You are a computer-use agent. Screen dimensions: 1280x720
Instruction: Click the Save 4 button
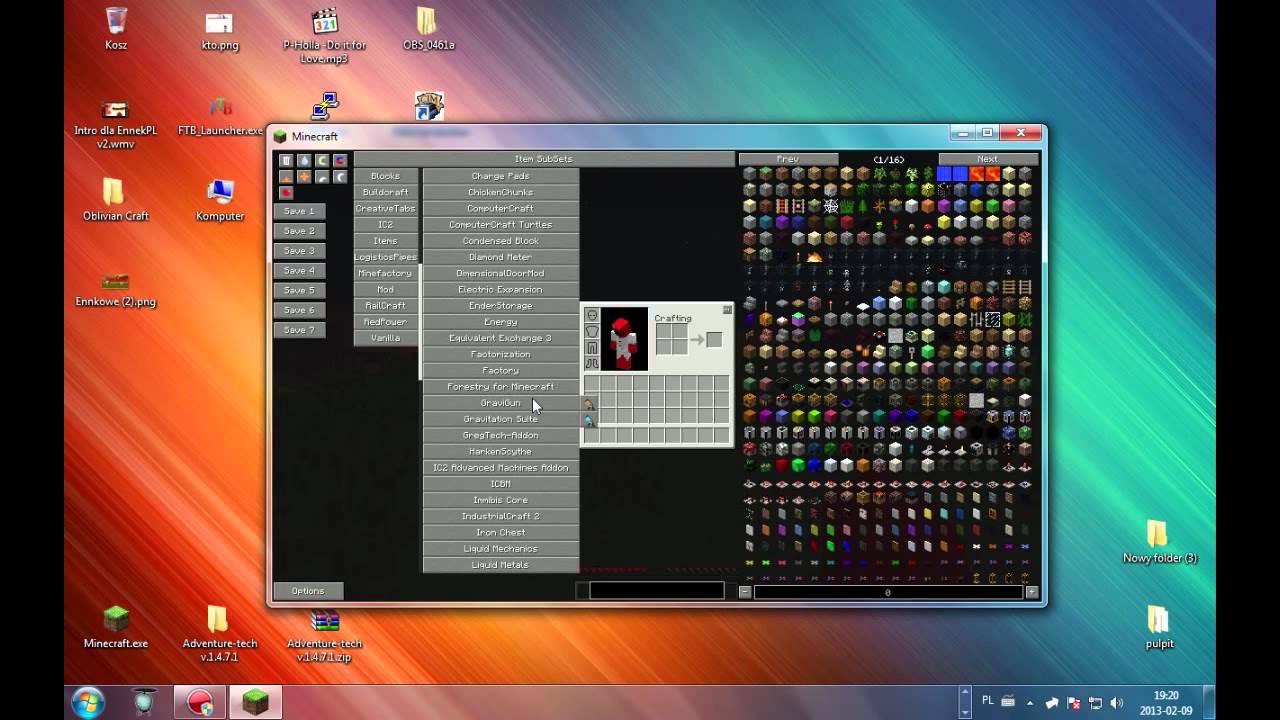299,270
